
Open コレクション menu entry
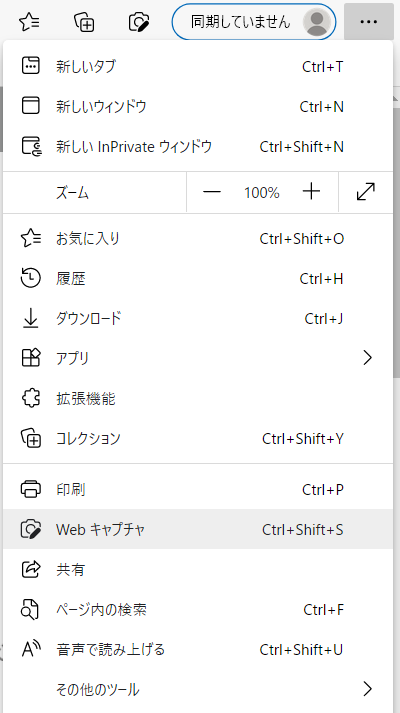point(198,438)
